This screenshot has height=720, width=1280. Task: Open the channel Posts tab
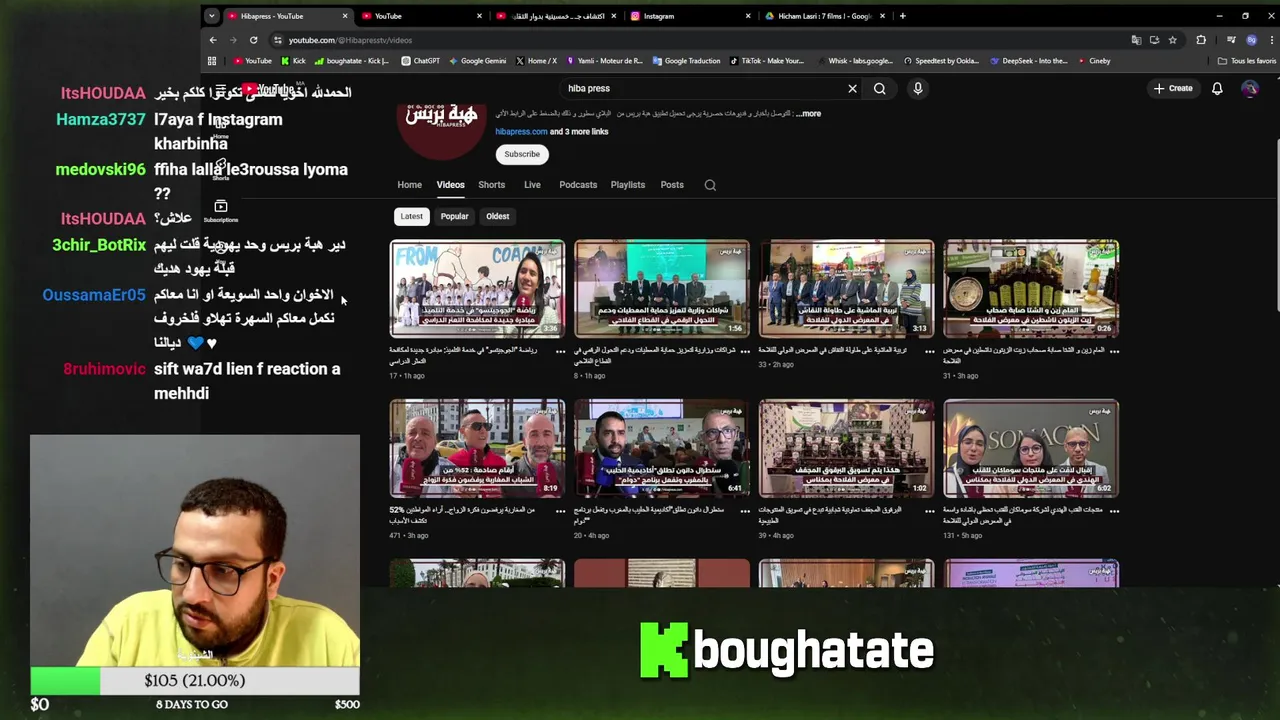tap(672, 185)
